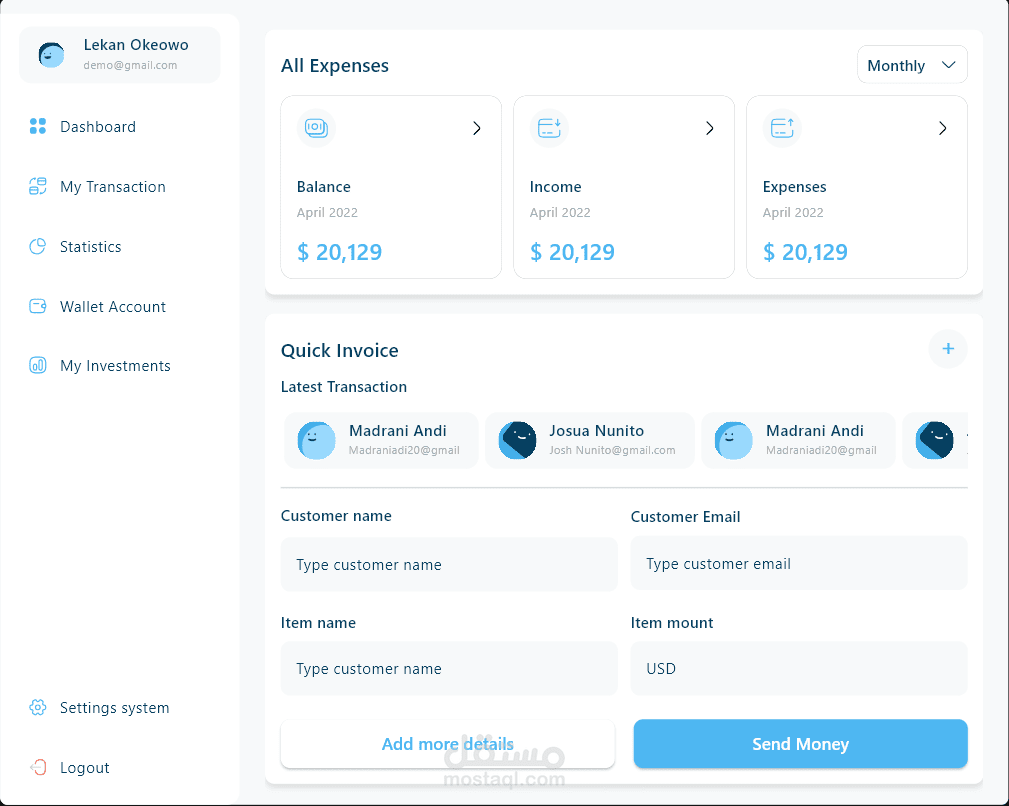Click the Dashboard grid icon
The width and height of the screenshot is (1009, 806).
pos(38,126)
